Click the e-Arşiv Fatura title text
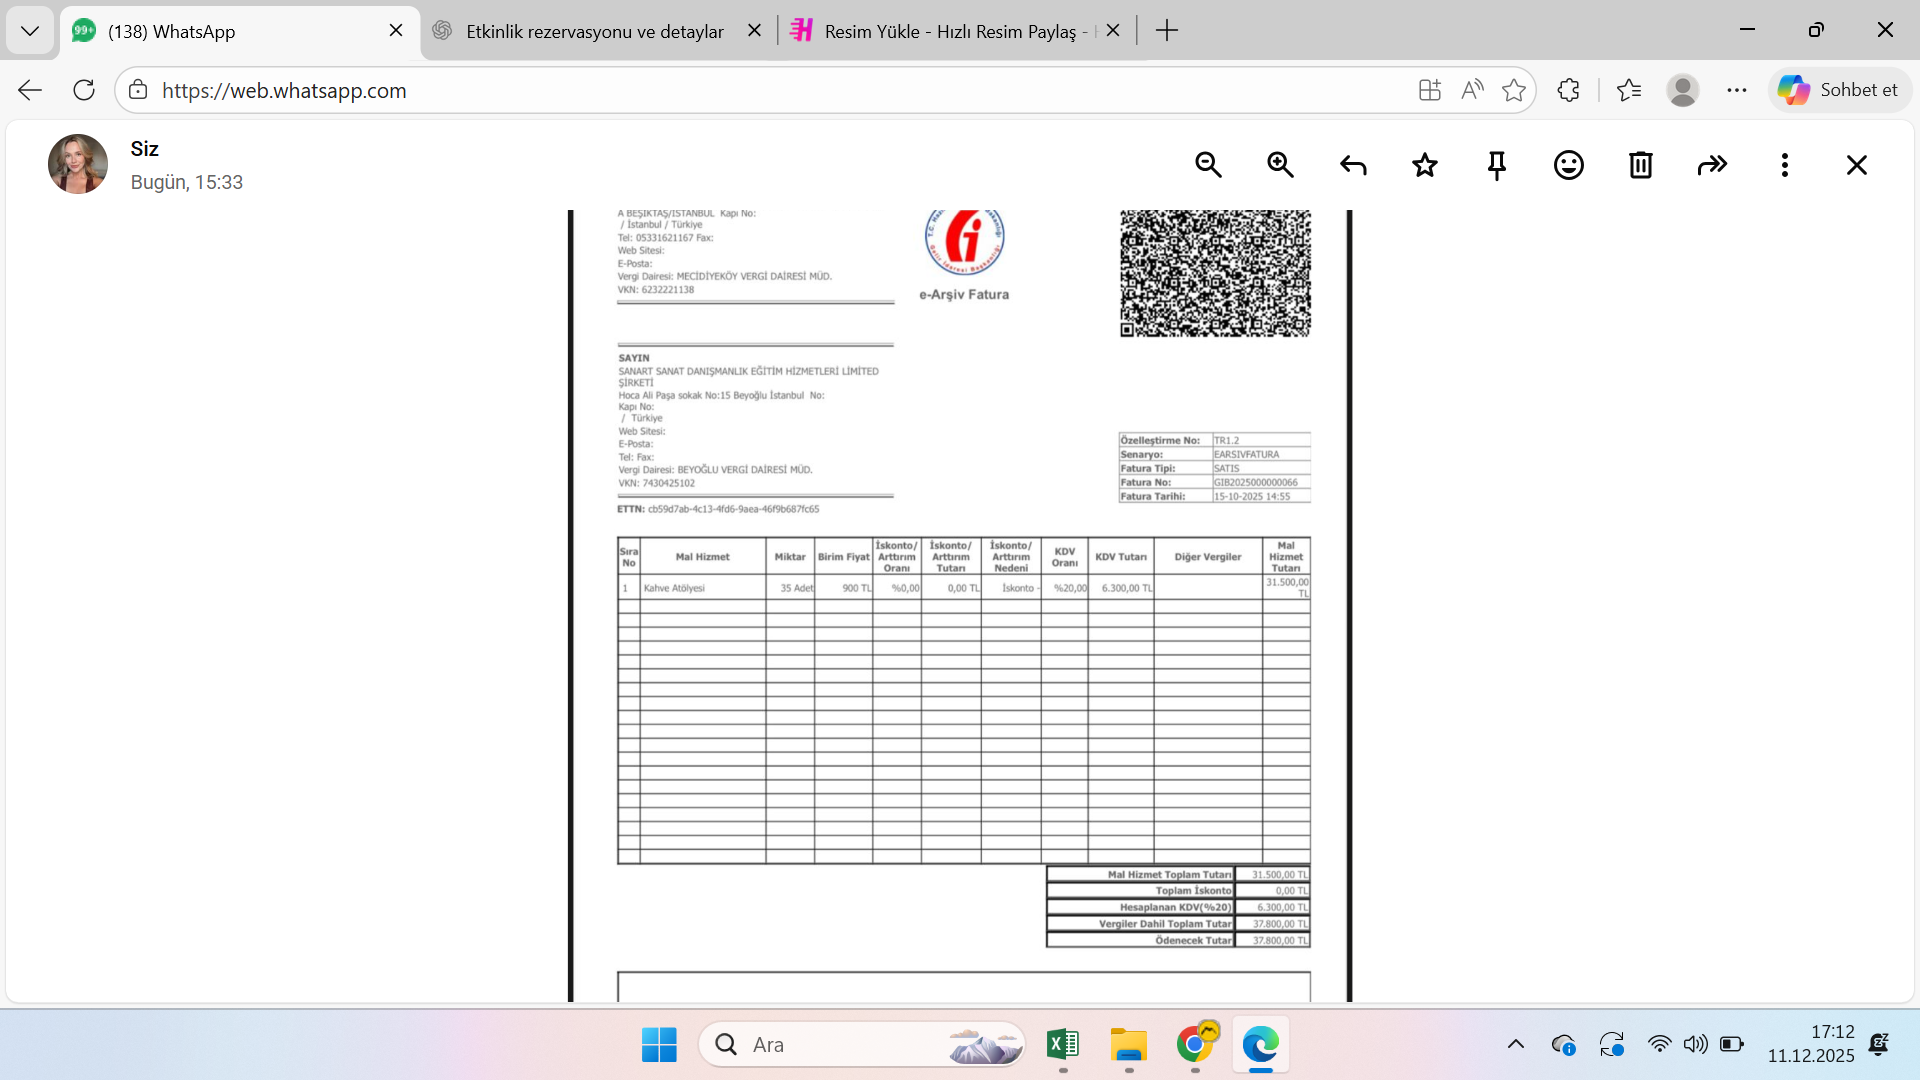This screenshot has height=1080, width=1920. [x=964, y=295]
